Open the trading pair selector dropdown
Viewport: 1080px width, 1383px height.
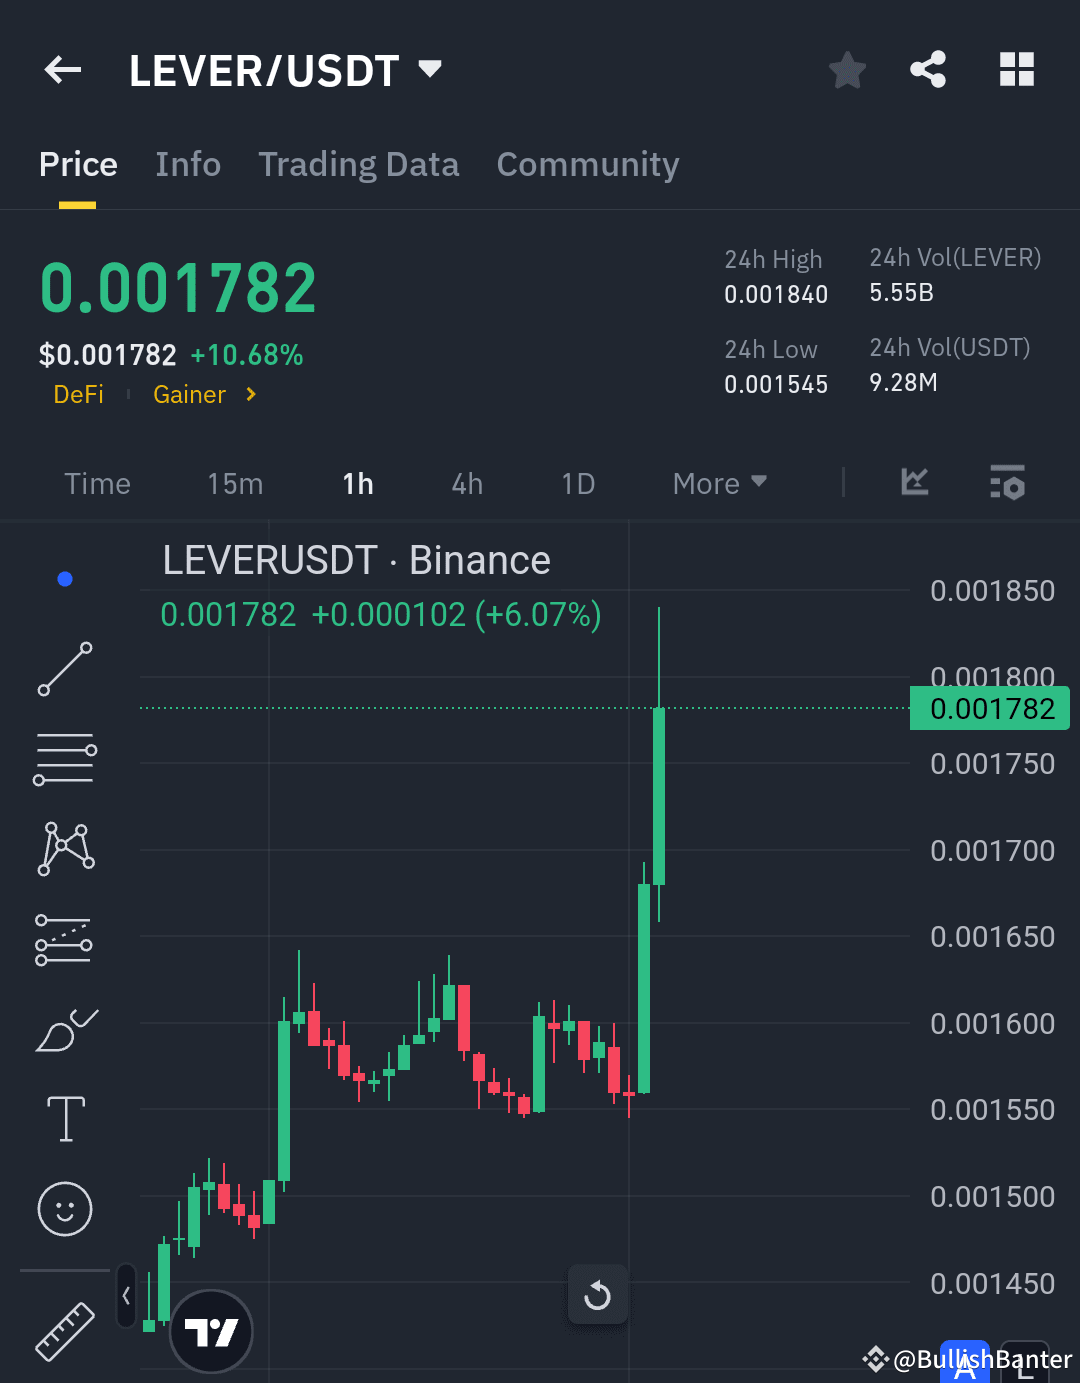tap(429, 70)
